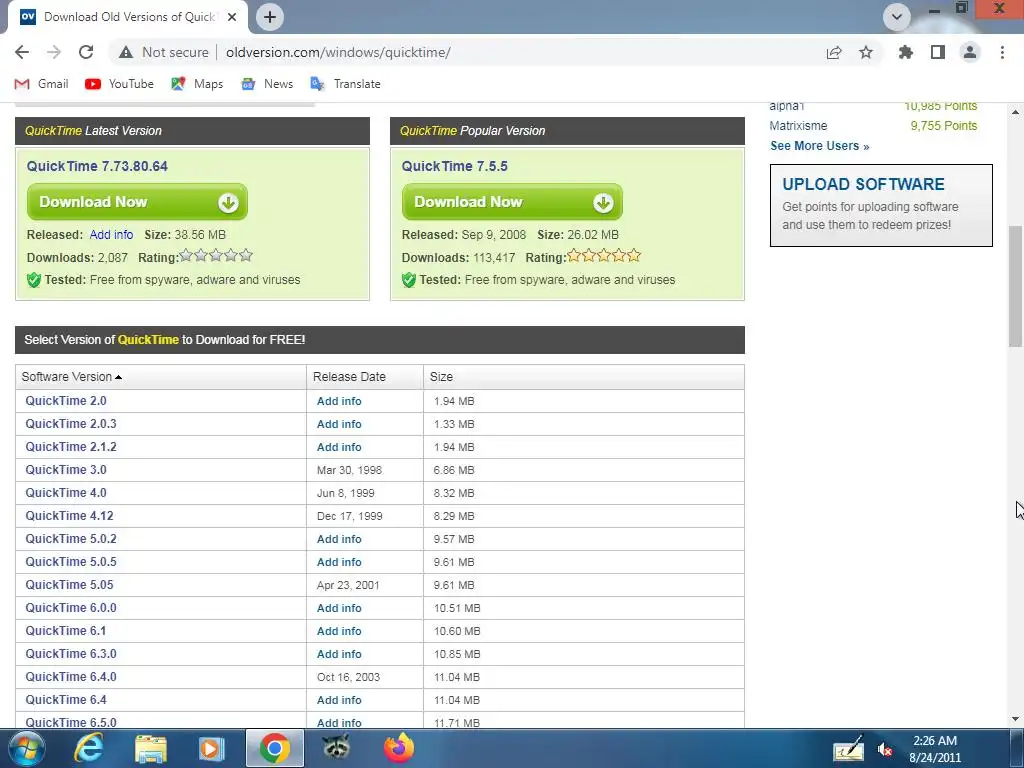Click the Not secure warning icon
Viewport: 1024px width, 768px height.
pos(126,52)
